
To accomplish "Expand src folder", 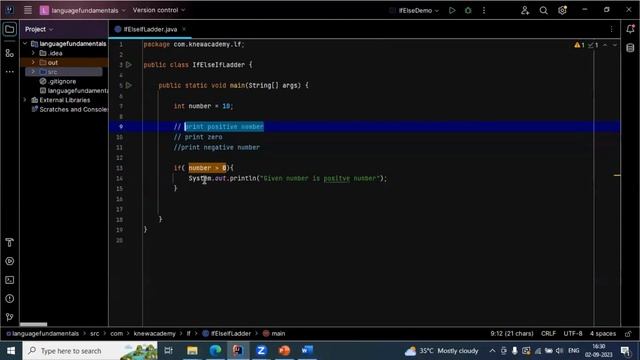I will (x=33, y=72).
